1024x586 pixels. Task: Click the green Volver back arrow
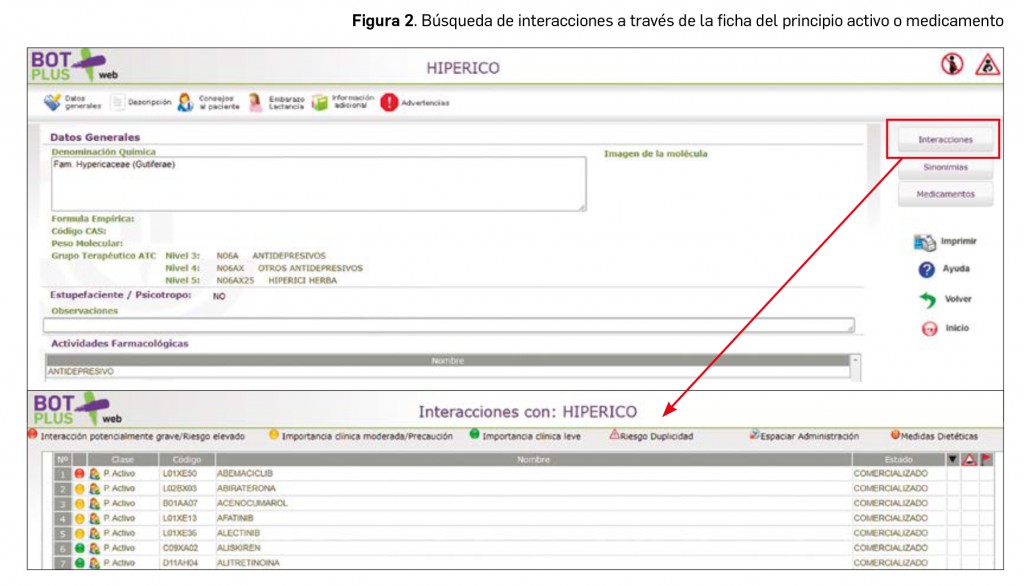click(x=927, y=299)
